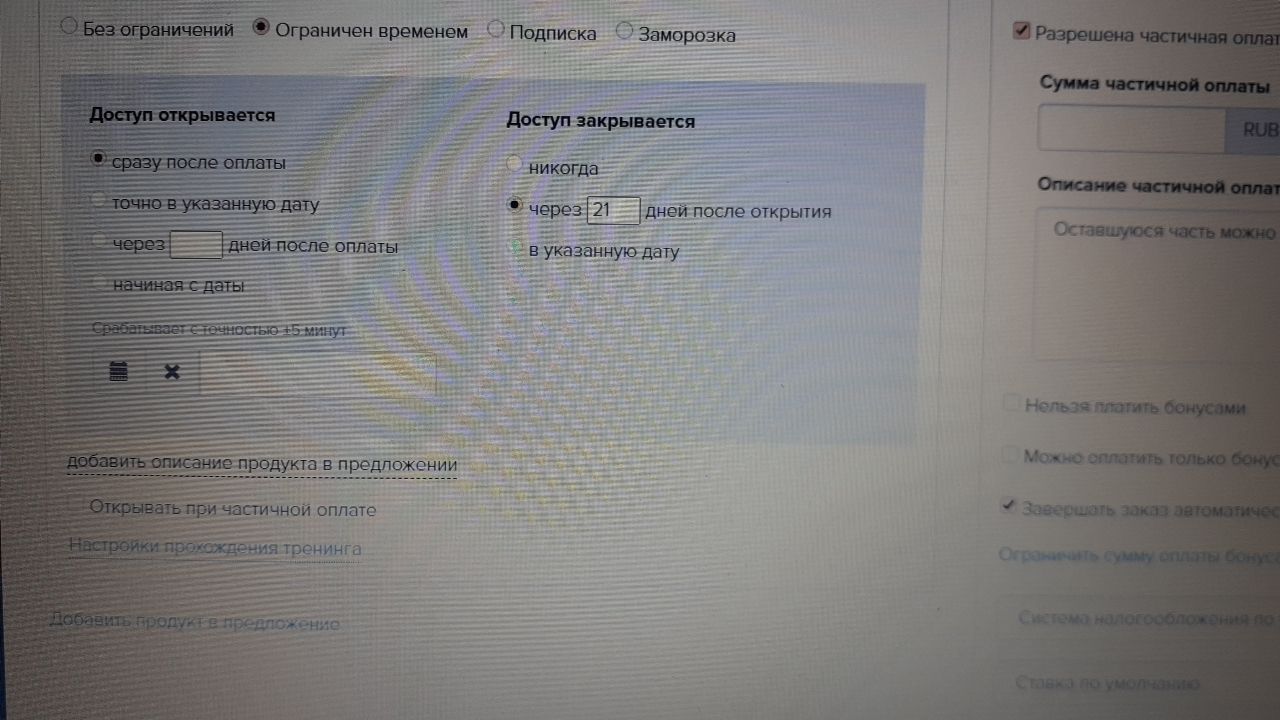This screenshot has width=1280, height=720.
Task: Click the "Доступ закрывается" heading
Action: [x=600, y=121]
